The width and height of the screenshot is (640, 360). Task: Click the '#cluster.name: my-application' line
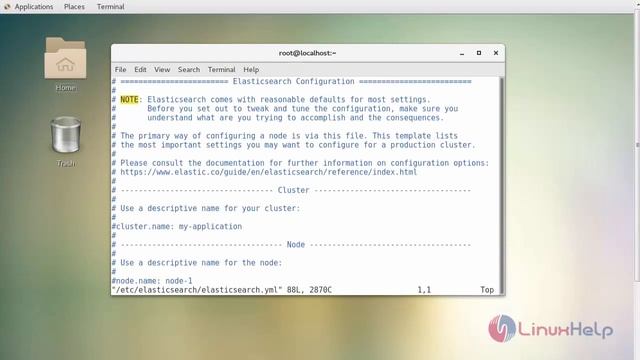[x=177, y=226]
